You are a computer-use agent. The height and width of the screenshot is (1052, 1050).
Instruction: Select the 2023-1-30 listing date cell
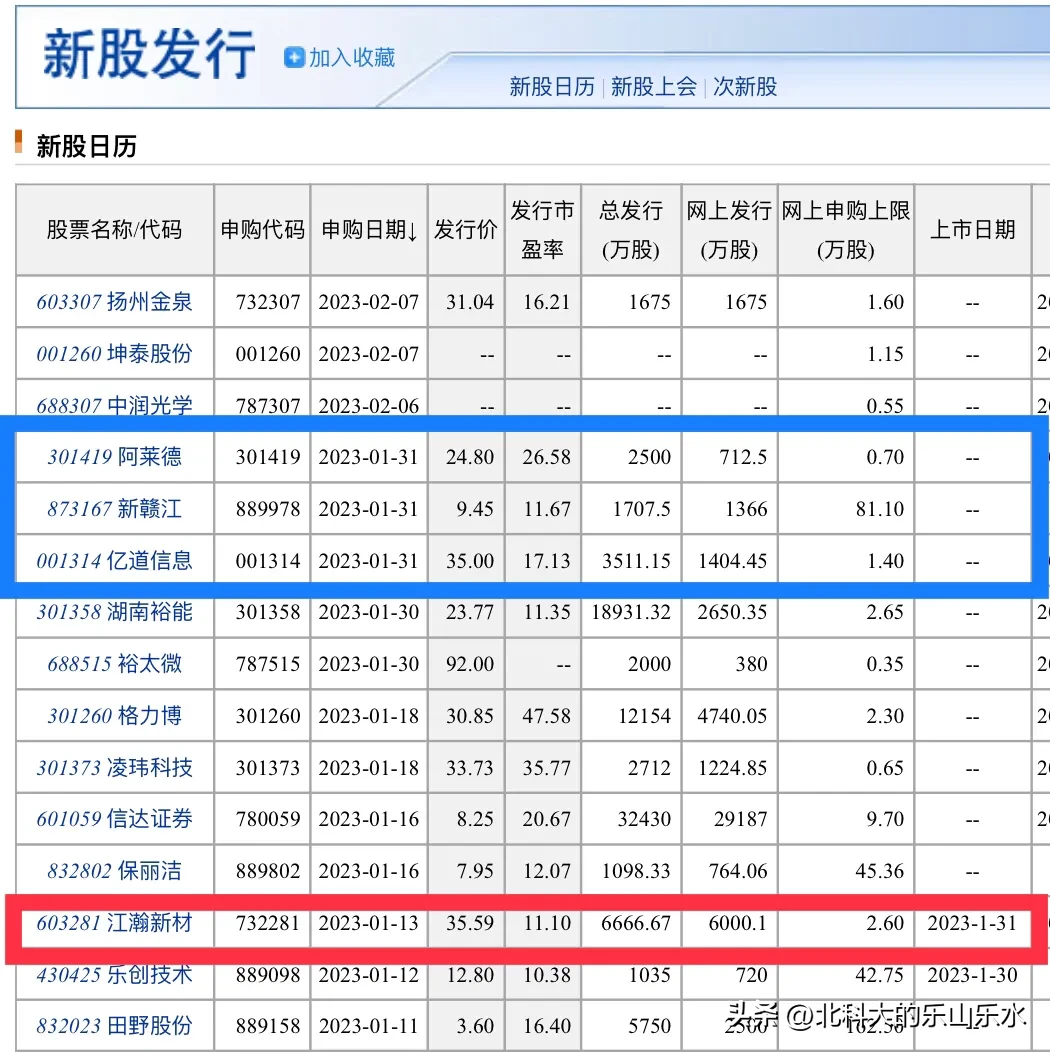(972, 974)
